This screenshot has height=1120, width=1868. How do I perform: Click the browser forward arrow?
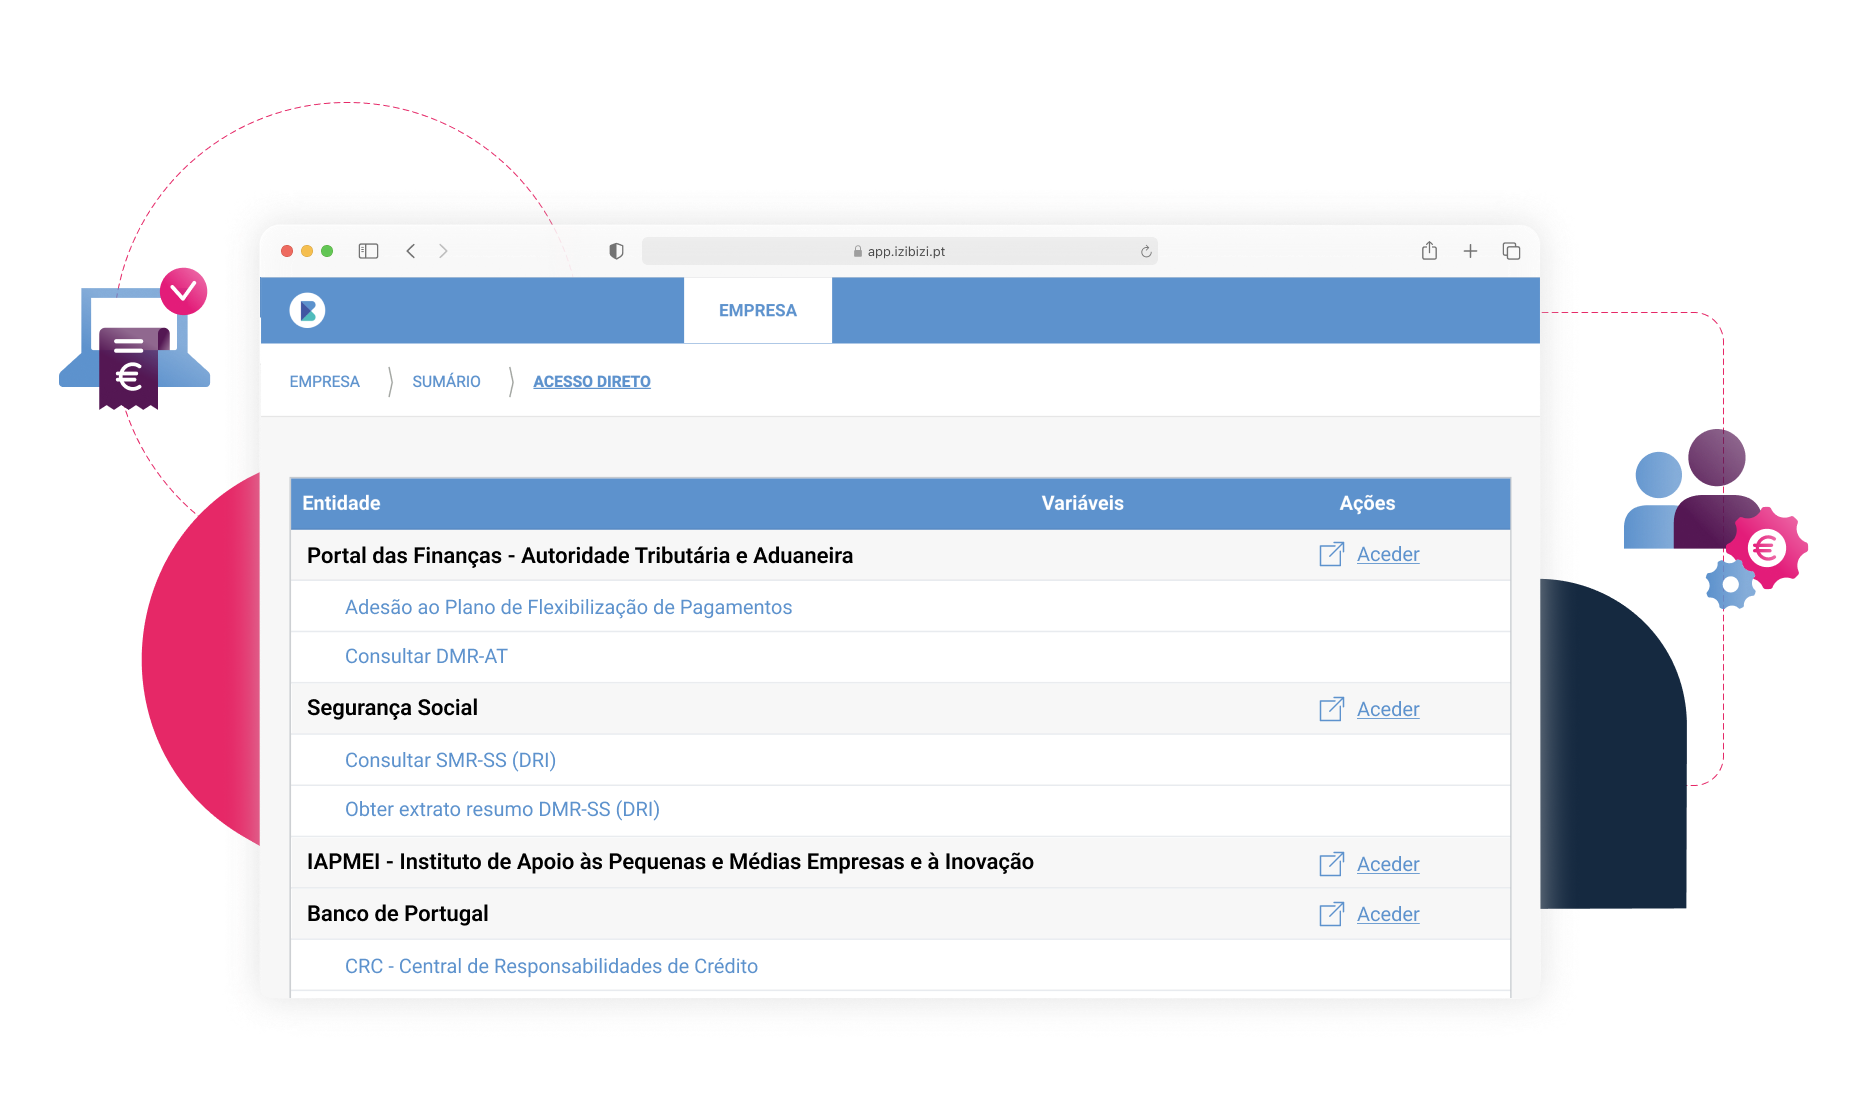(x=443, y=251)
